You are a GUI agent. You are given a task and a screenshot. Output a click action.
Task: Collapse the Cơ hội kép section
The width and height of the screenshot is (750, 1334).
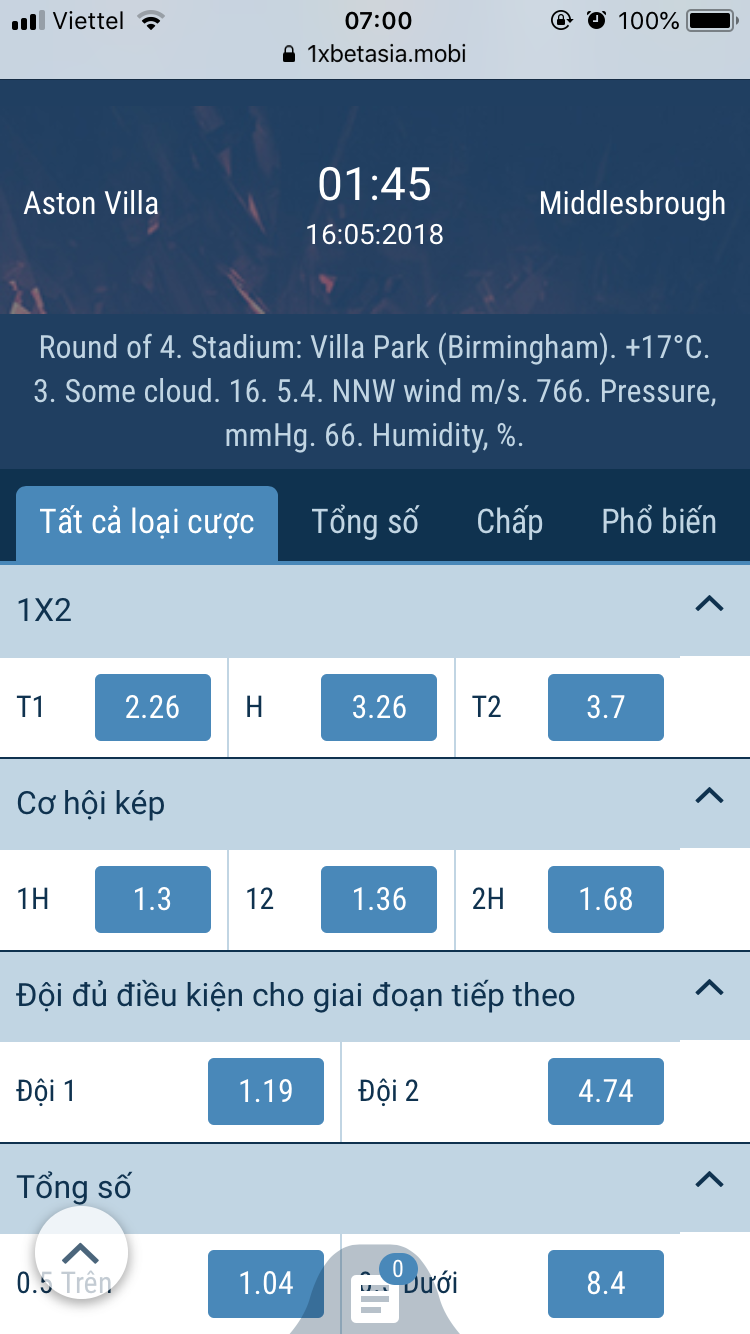pyautogui.click(x=709, y=796)
